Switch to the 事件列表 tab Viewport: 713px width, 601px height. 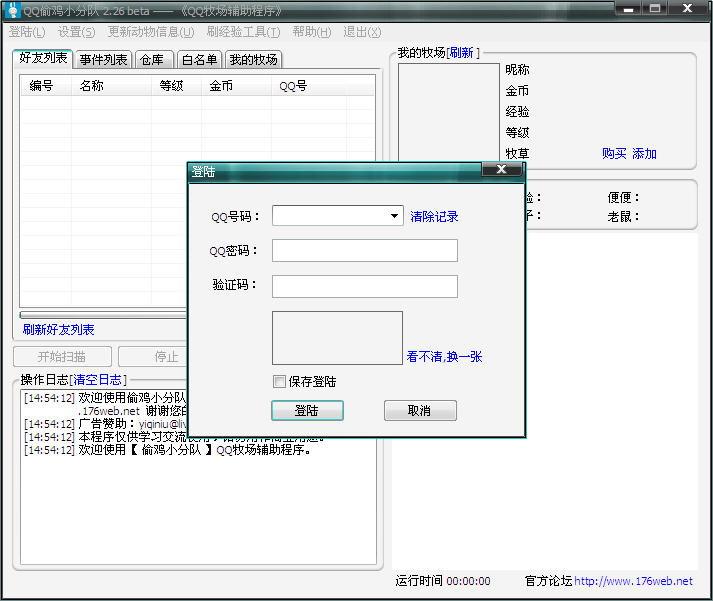pos(103,60)
